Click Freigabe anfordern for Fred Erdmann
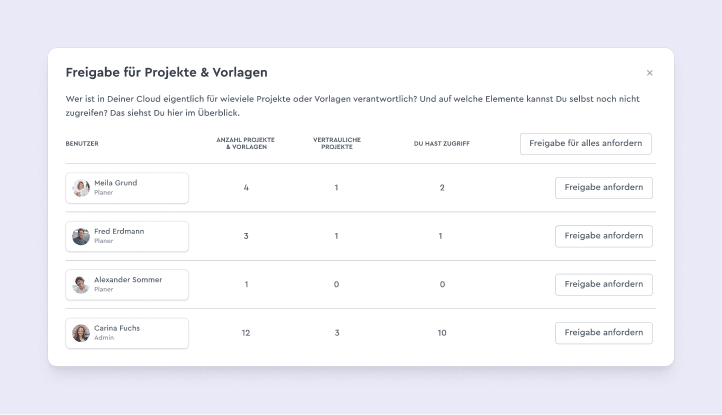Screen dimensions: 722x415 point(604,236)
